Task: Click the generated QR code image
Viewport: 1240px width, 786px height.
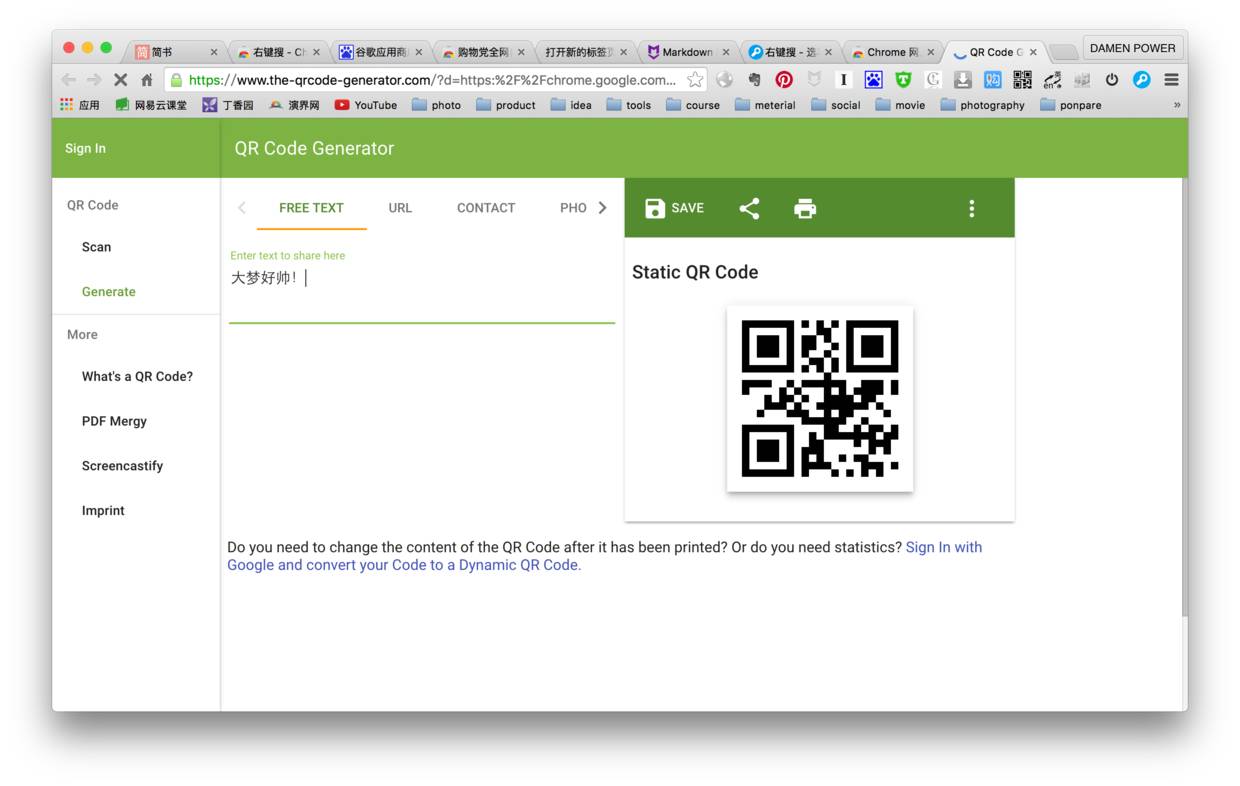Action: (820, 398)
